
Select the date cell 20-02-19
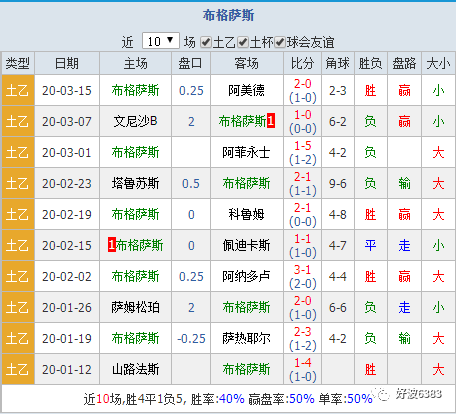pyautogui.click(x=67, y=215)
